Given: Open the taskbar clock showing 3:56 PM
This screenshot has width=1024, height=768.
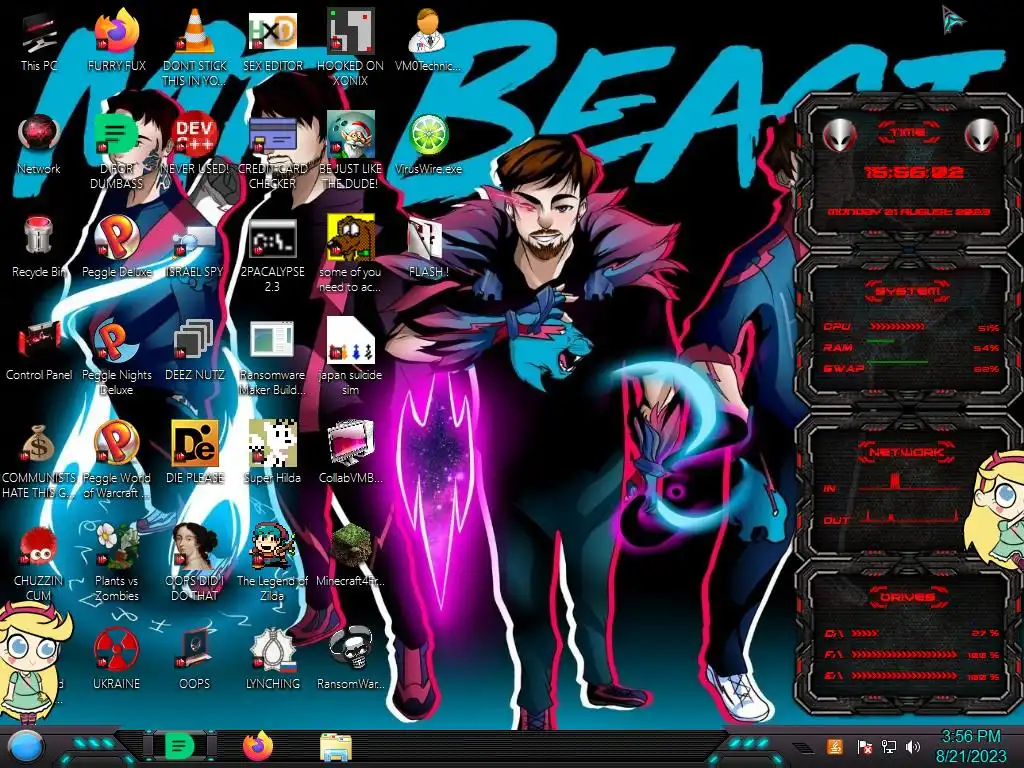Looking at the screenshot, I should click(971, 746).
